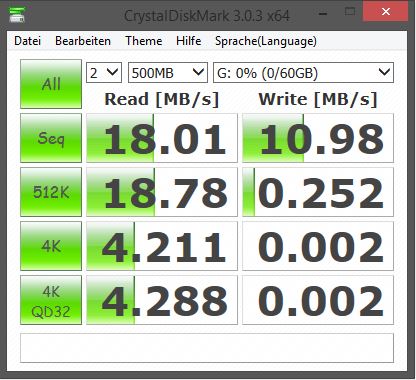Open the Hilfe menu
This screenshot has width=416, height=380.
click(x=189, y=41)
